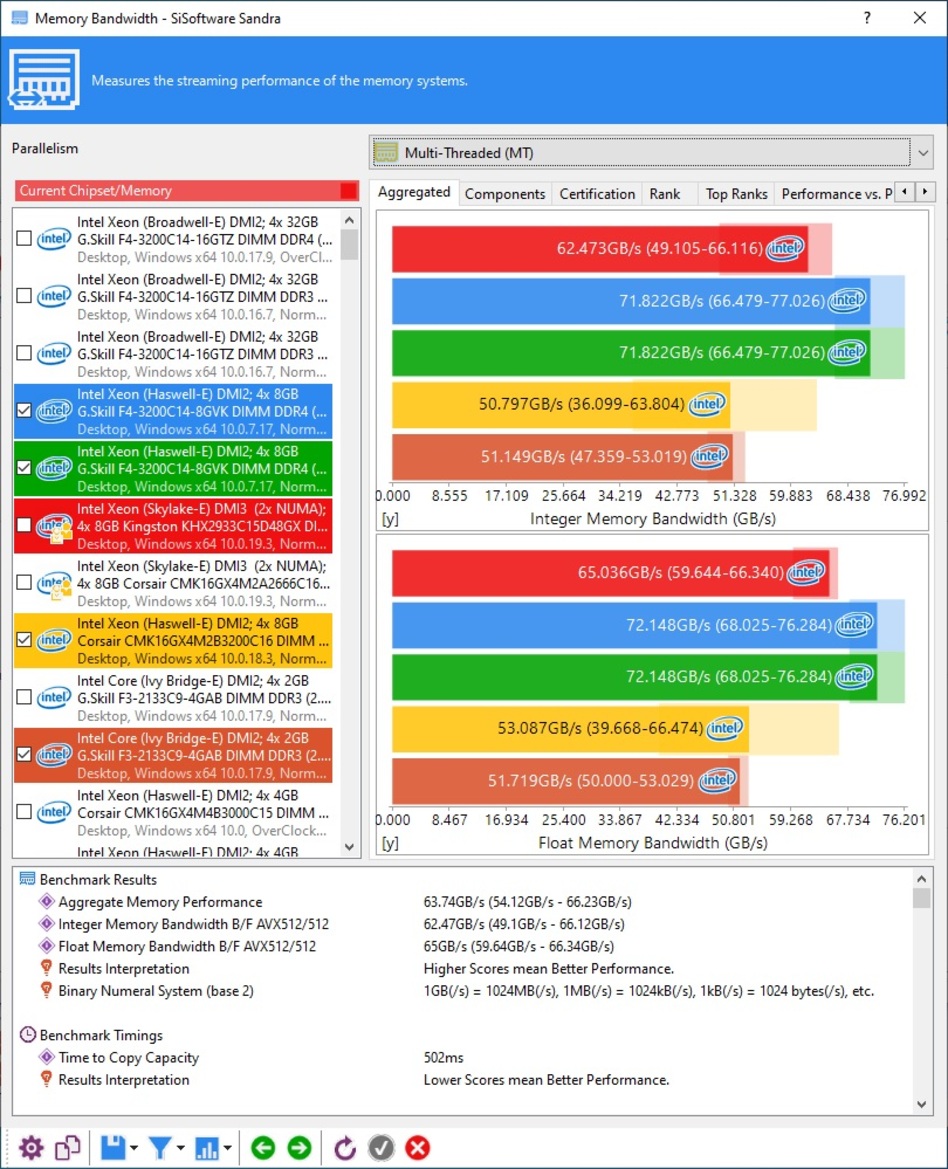This screenshot has height=1169, width=948.
Task: Click the [y] axis label under Float chart
Action: pos(390,842)
